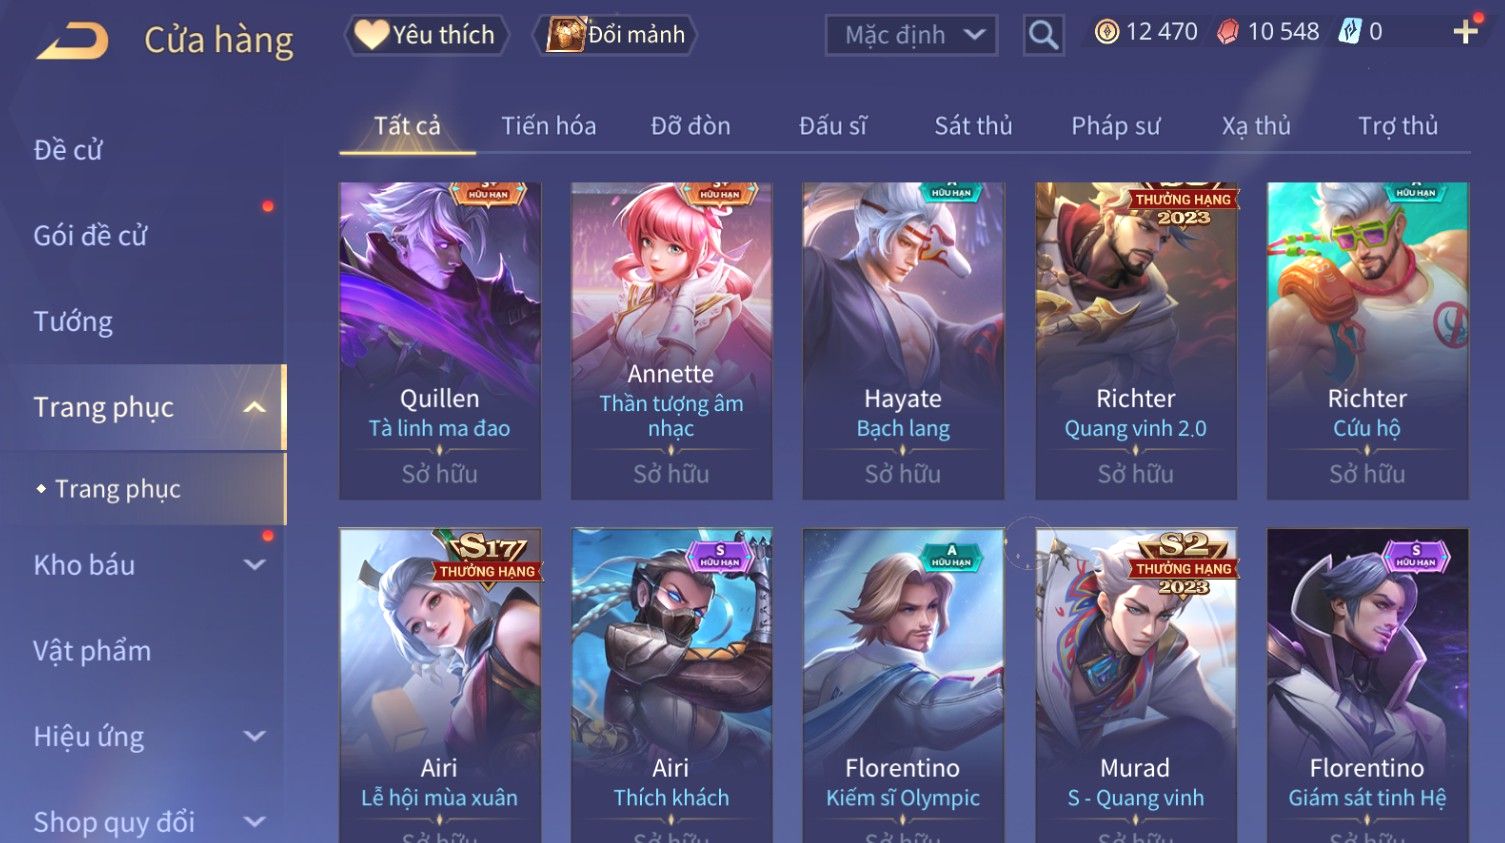This screenshot has height=843, width=1505.
Task: Open Gói đề cử in sidebar
Action: coord(90,236)
